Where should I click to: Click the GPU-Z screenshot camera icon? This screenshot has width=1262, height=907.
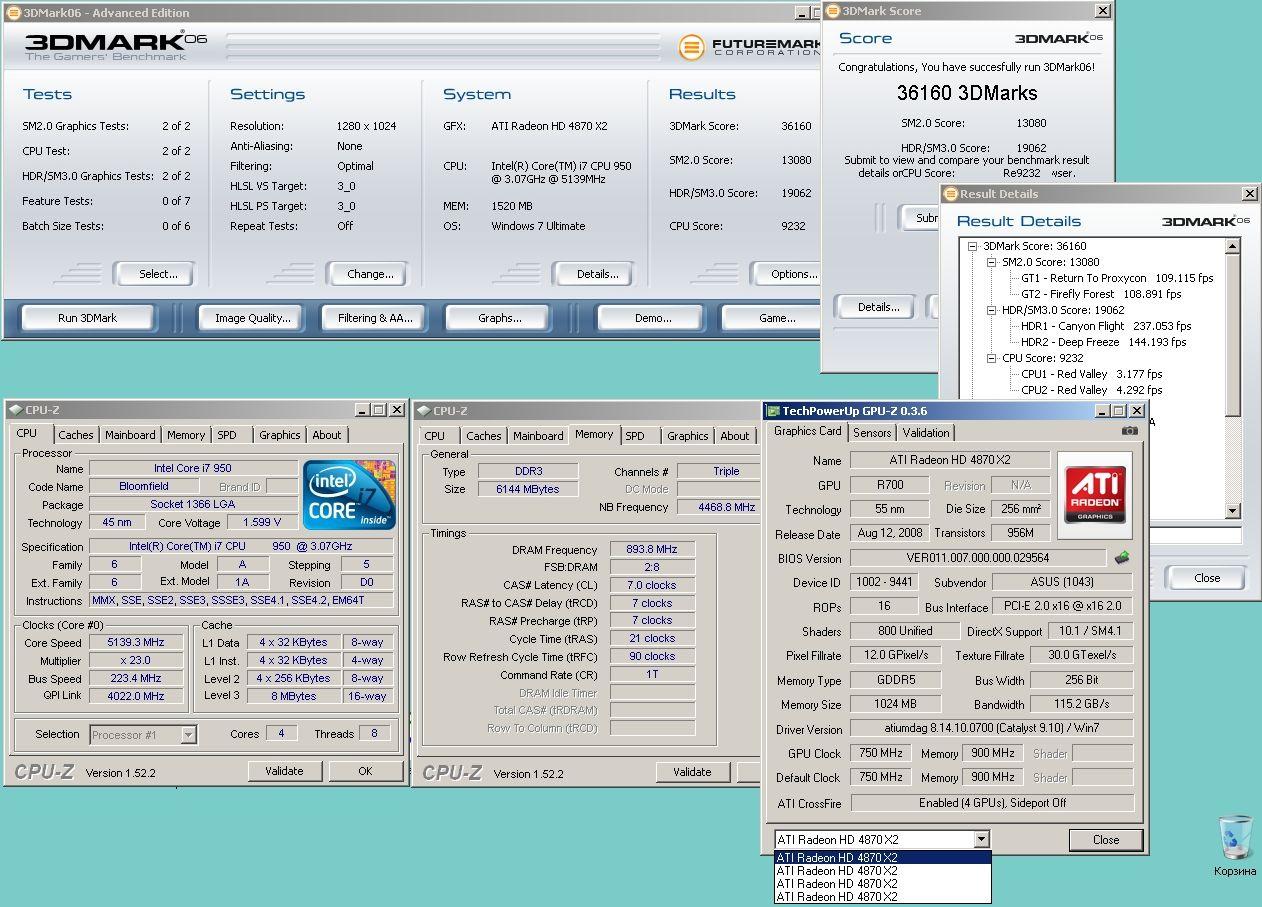click(x=1129, y=431)
